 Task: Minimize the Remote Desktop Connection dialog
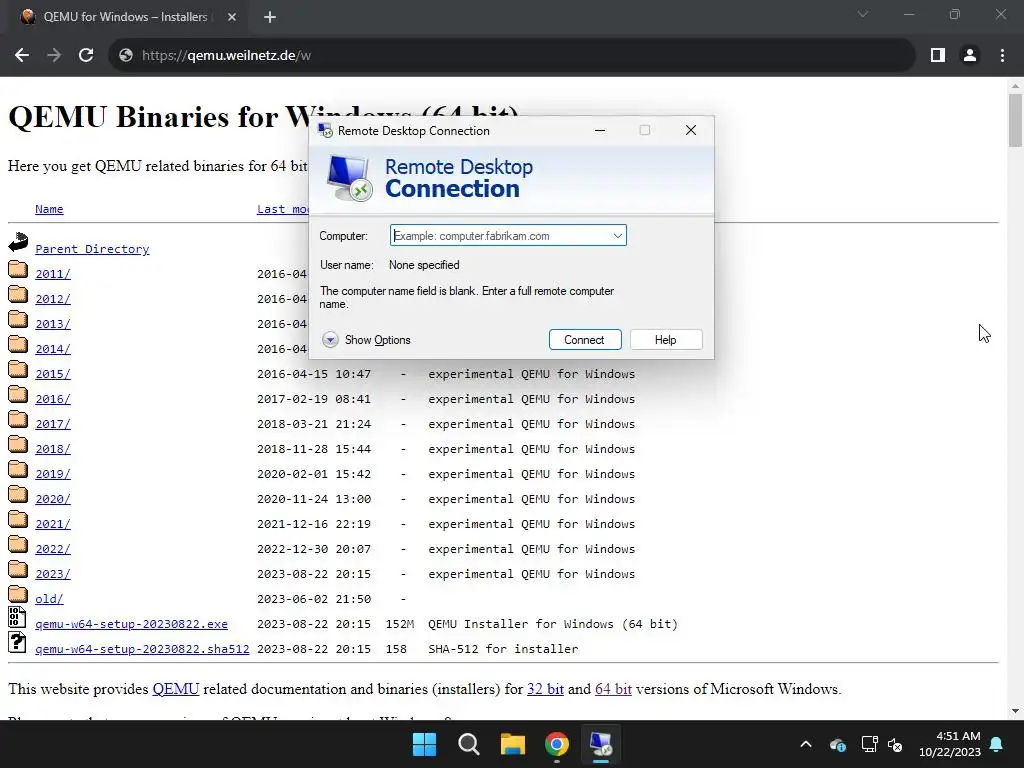pyautogui.click(x=600, y=131)
